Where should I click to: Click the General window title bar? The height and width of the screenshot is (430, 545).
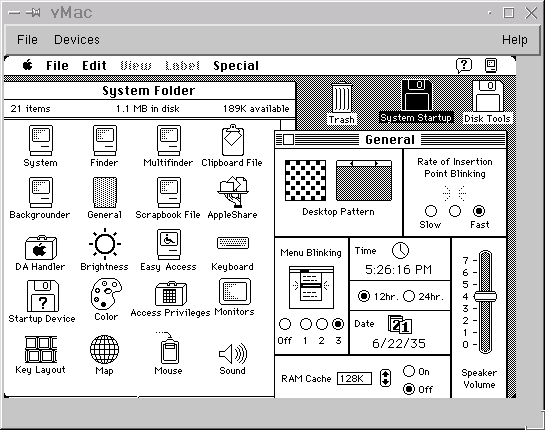[390, 140]
